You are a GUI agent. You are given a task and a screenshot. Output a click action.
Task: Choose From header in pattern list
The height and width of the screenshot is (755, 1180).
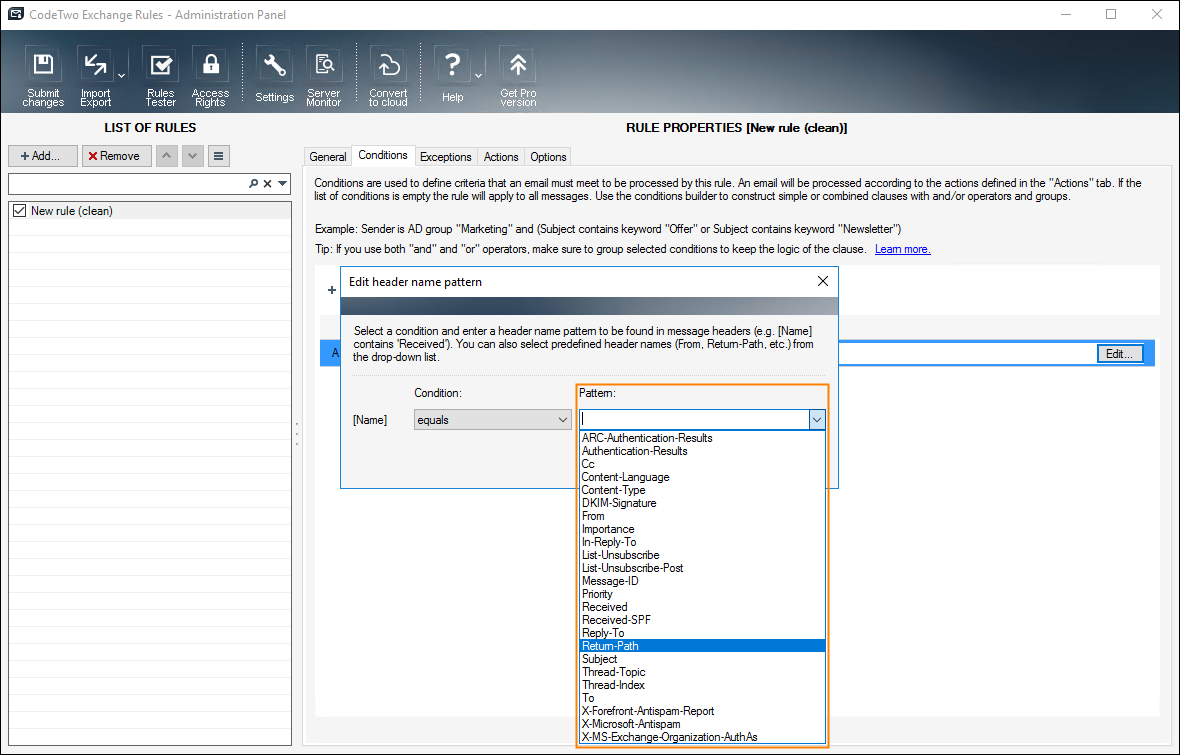pos(703,516)
